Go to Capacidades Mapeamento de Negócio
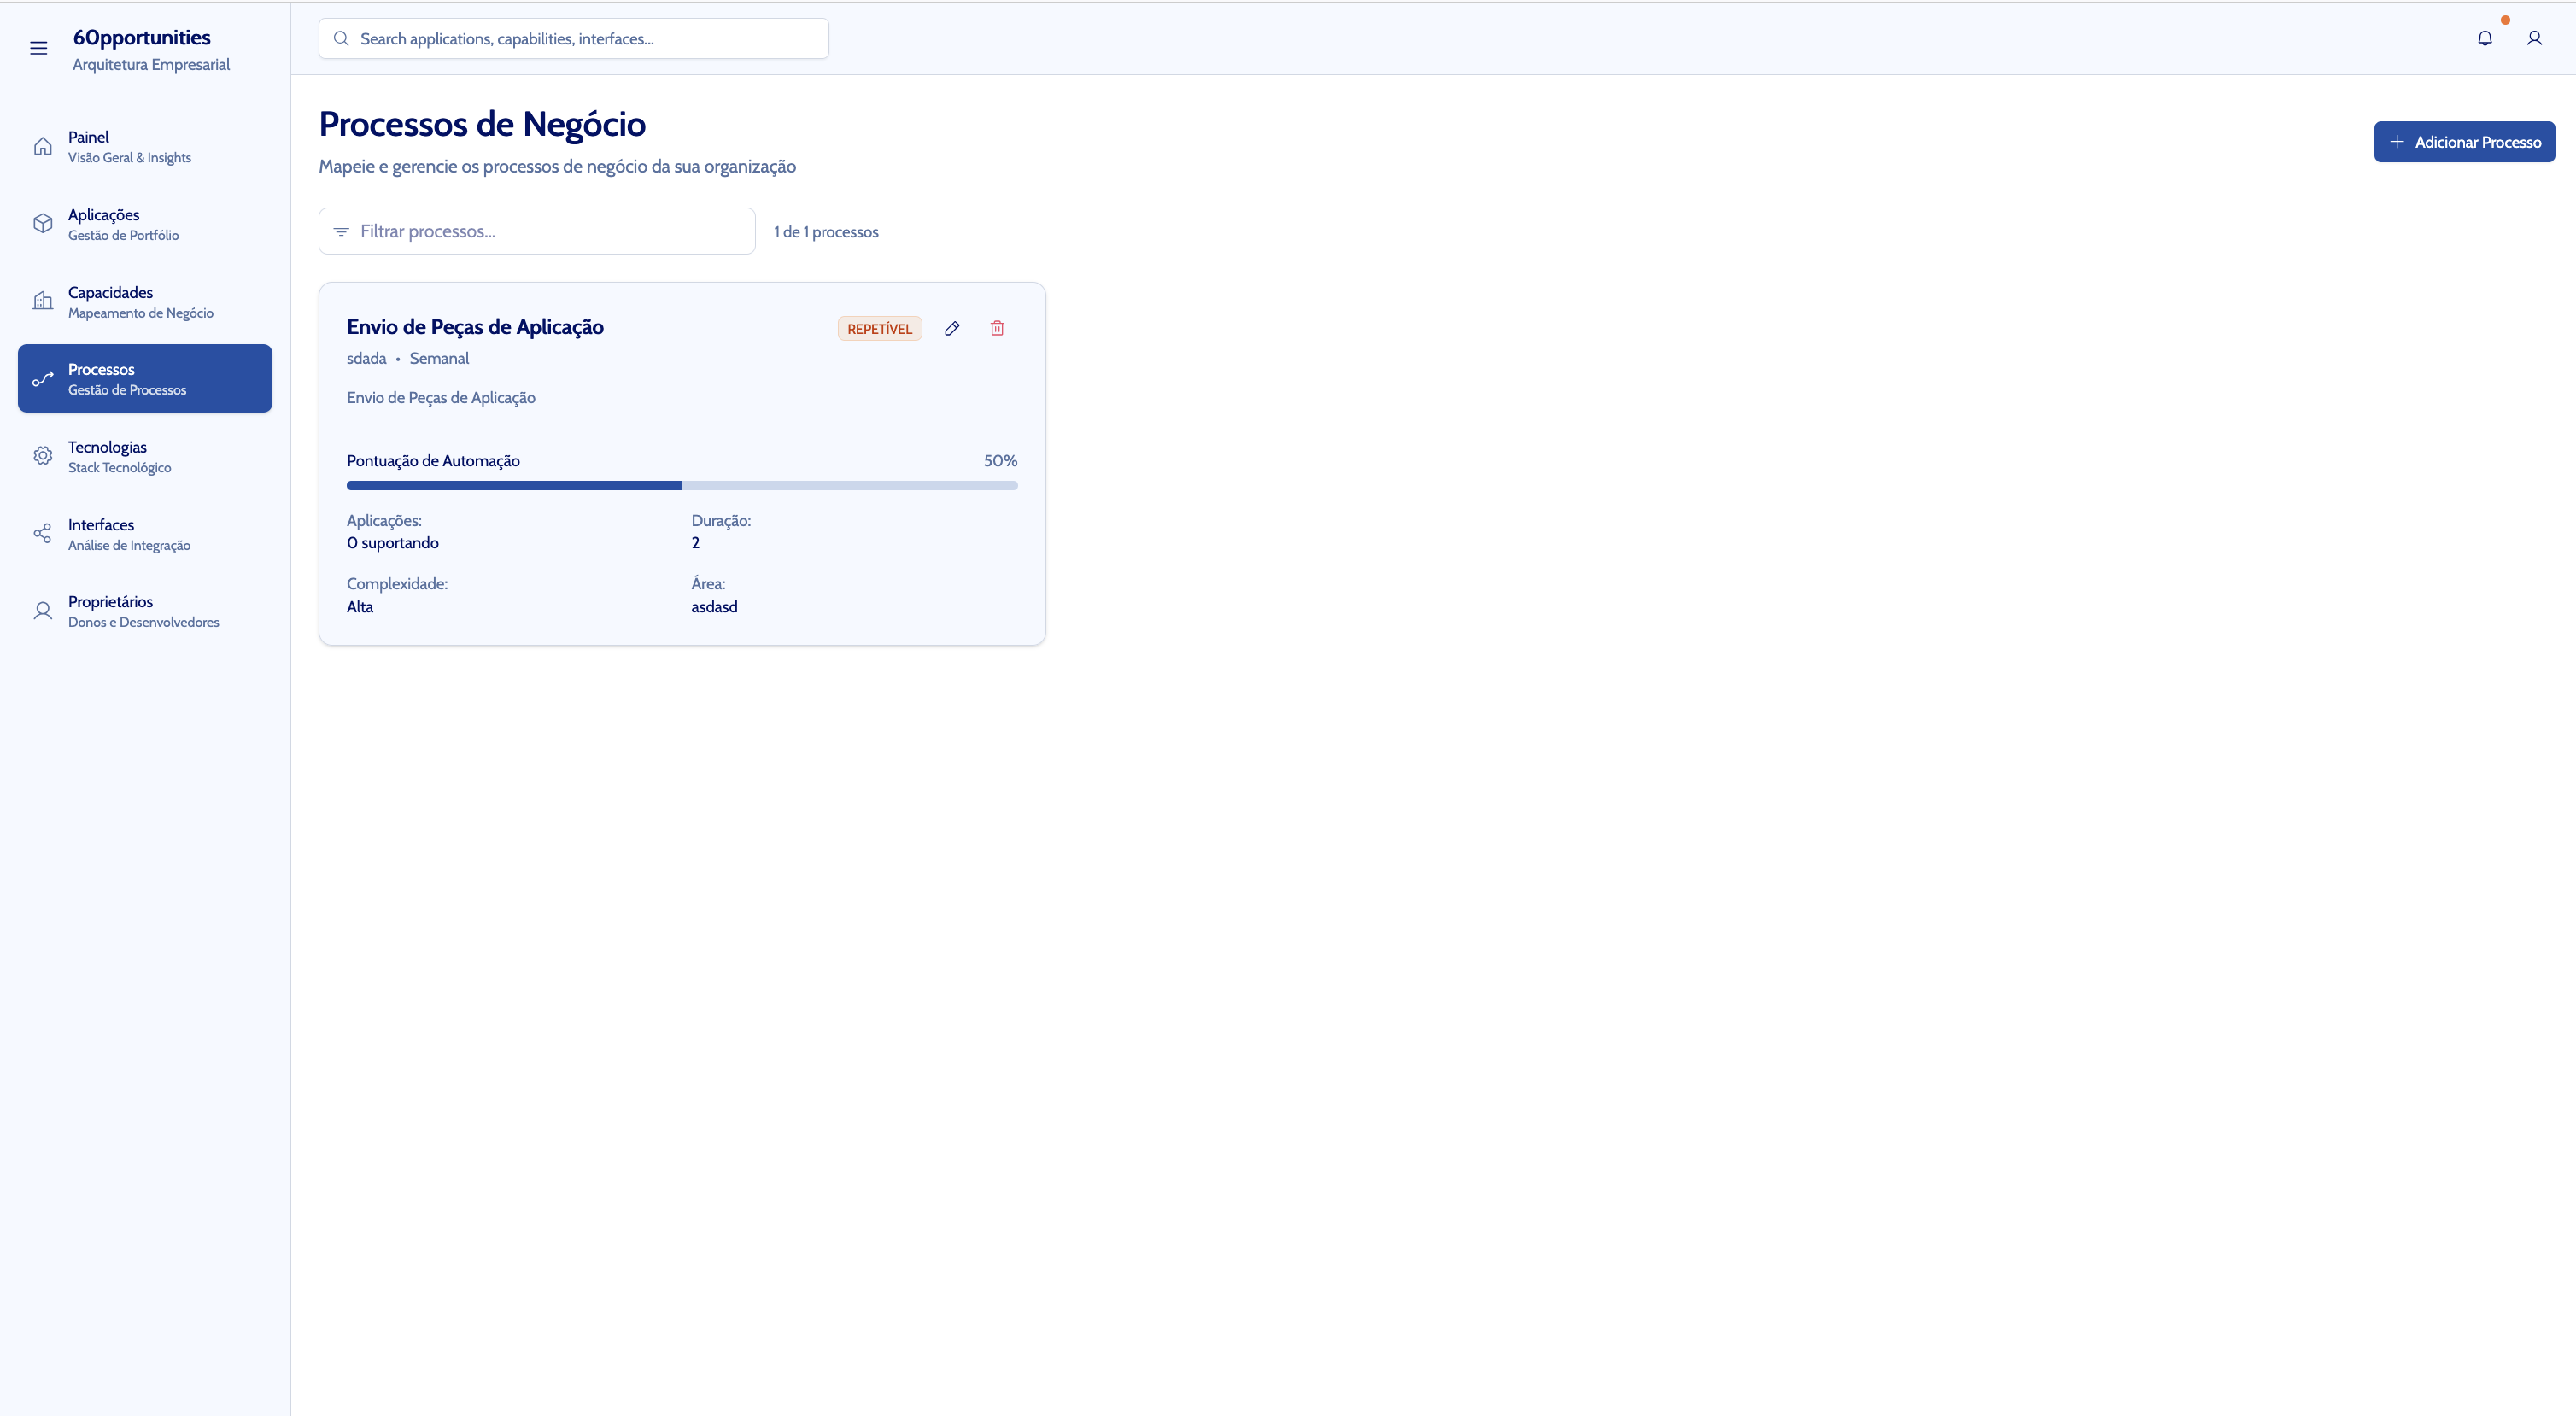 (x=144, y=302)
